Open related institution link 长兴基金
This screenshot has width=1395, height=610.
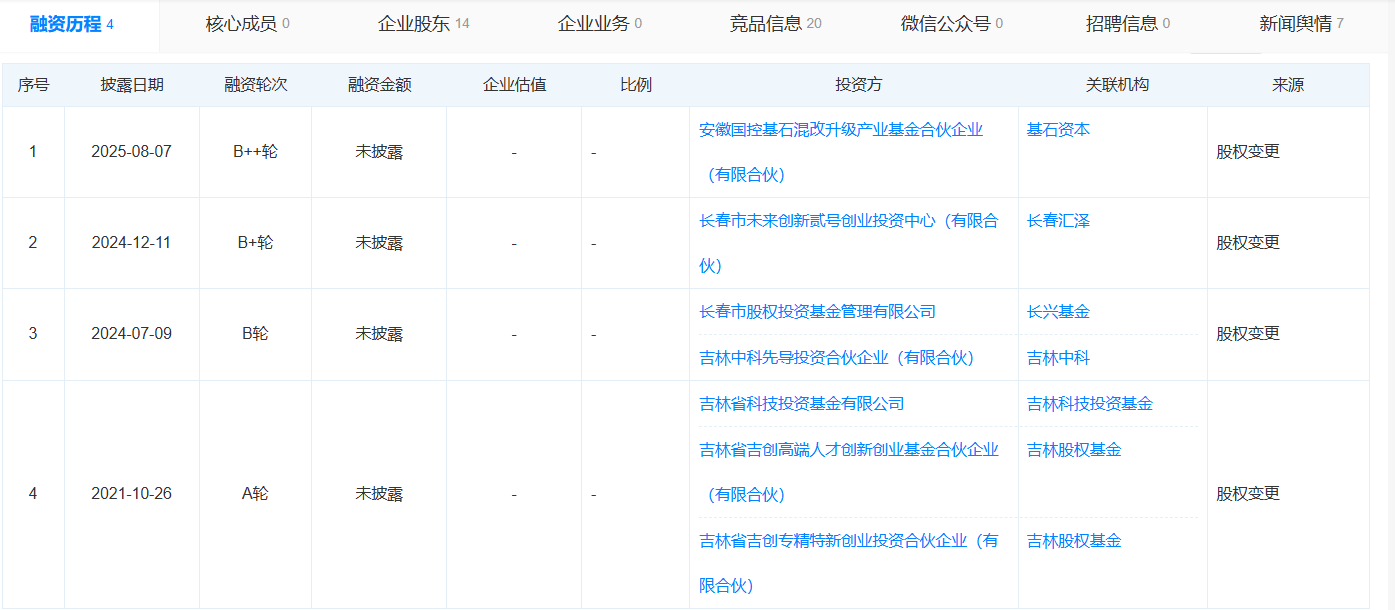tap(1058, 312)
